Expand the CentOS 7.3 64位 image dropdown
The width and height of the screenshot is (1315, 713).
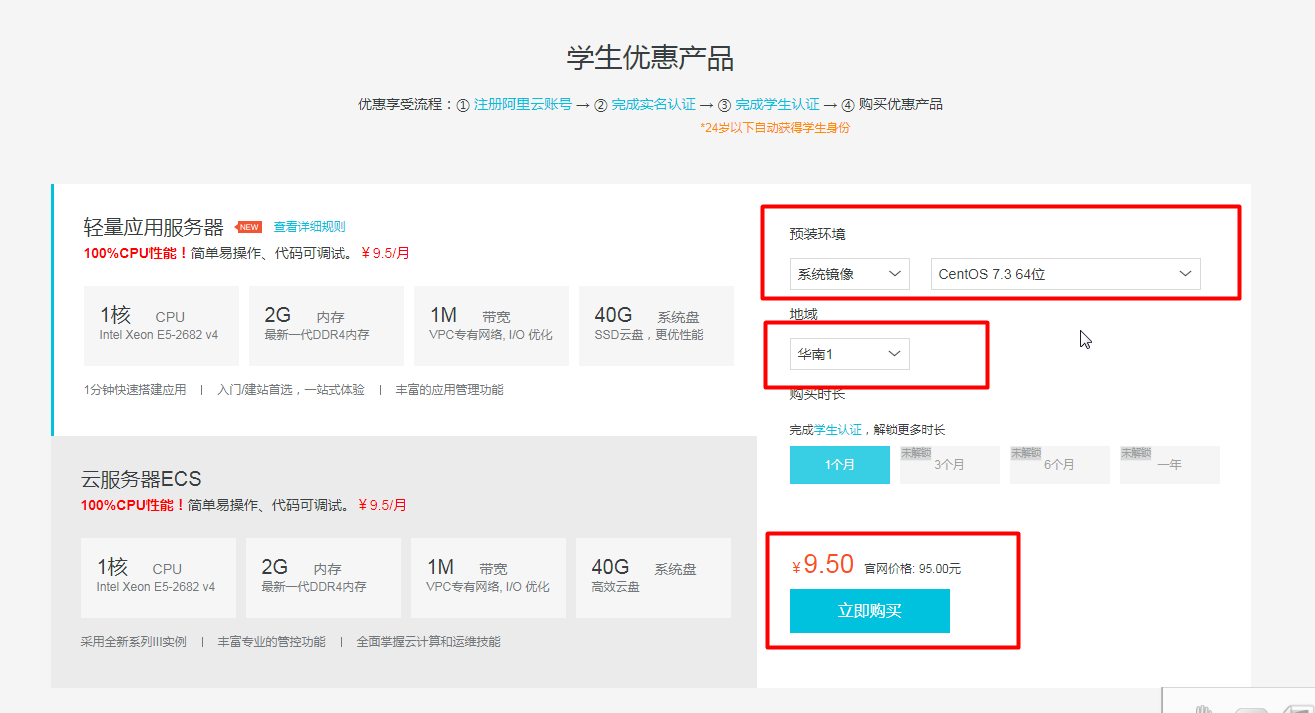(x=1065, y=274)
